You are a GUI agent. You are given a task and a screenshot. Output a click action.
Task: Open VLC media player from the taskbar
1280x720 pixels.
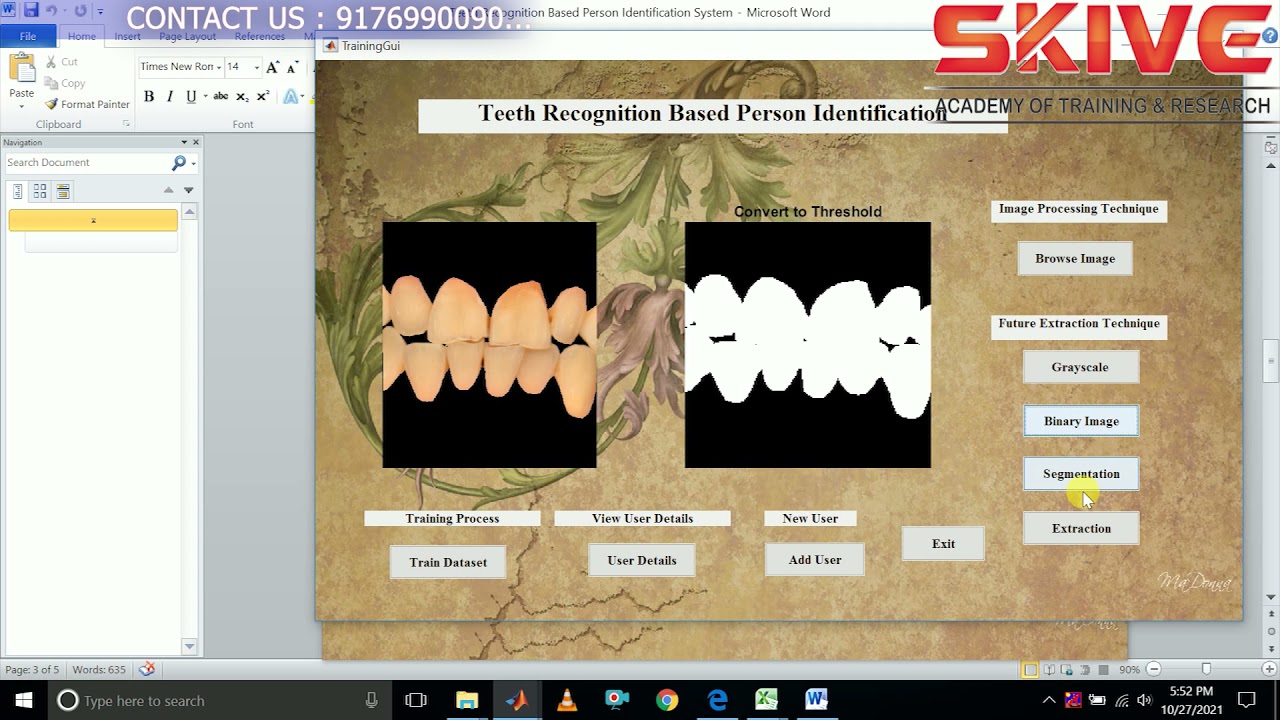coord(567,700)
